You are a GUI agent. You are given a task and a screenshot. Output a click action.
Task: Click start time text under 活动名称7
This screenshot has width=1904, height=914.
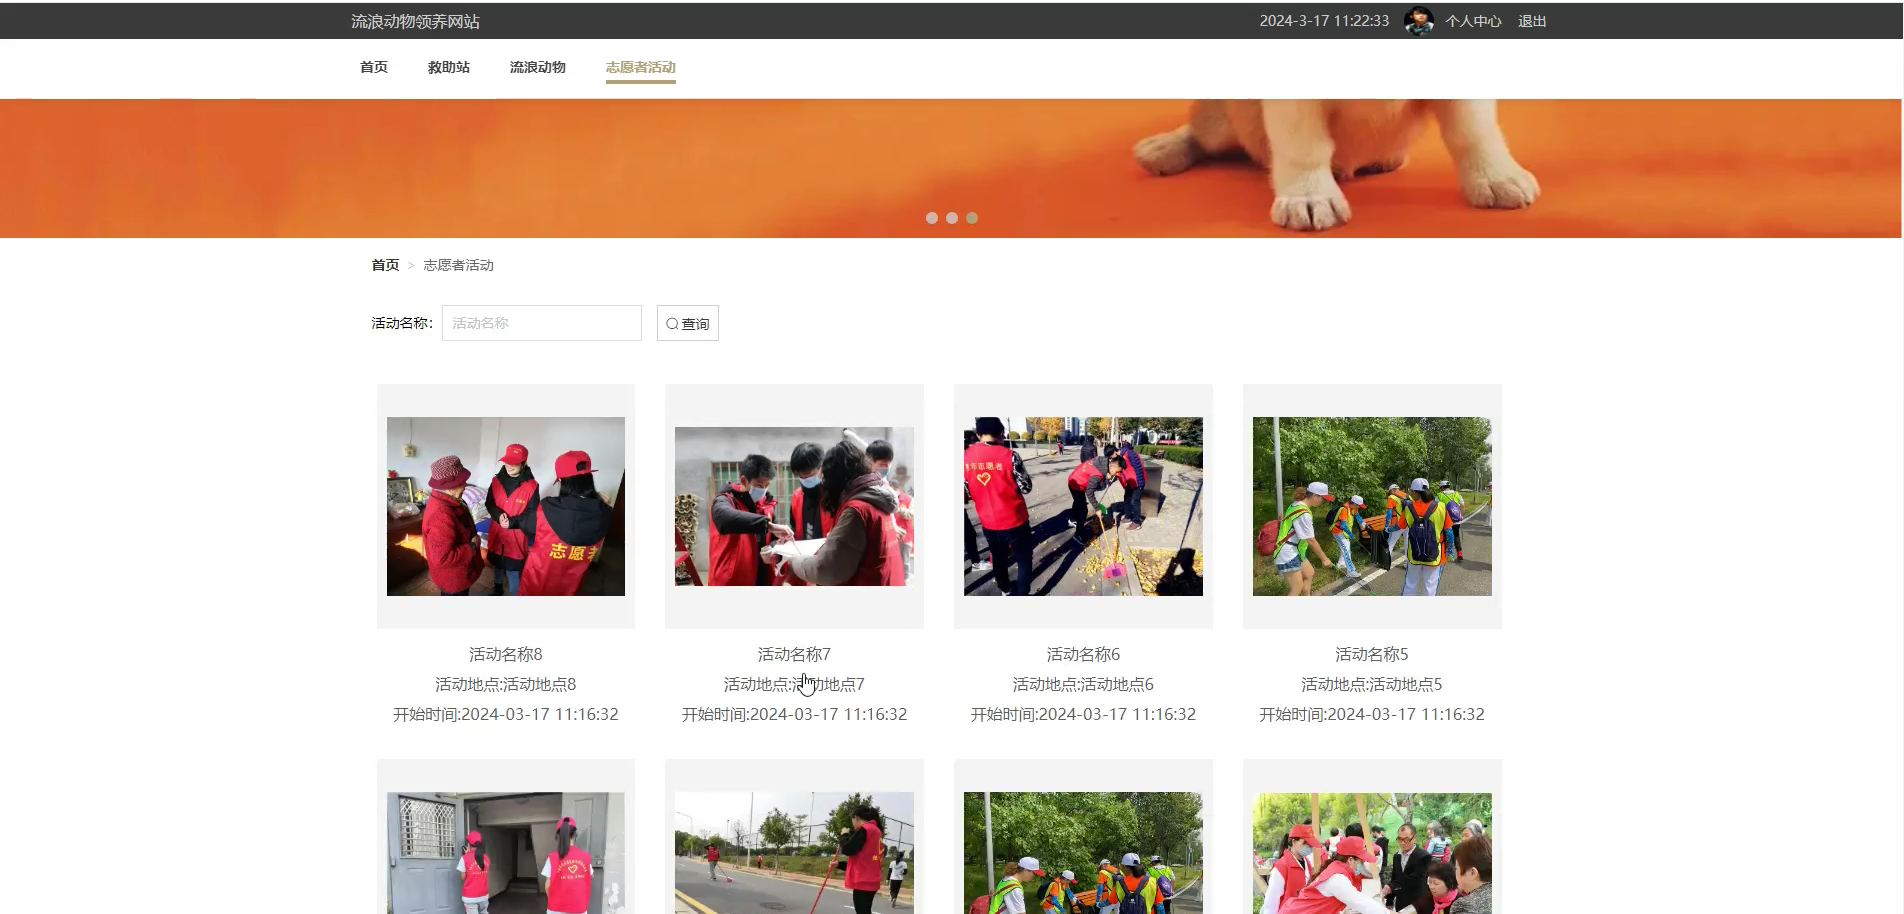(794, 714)
